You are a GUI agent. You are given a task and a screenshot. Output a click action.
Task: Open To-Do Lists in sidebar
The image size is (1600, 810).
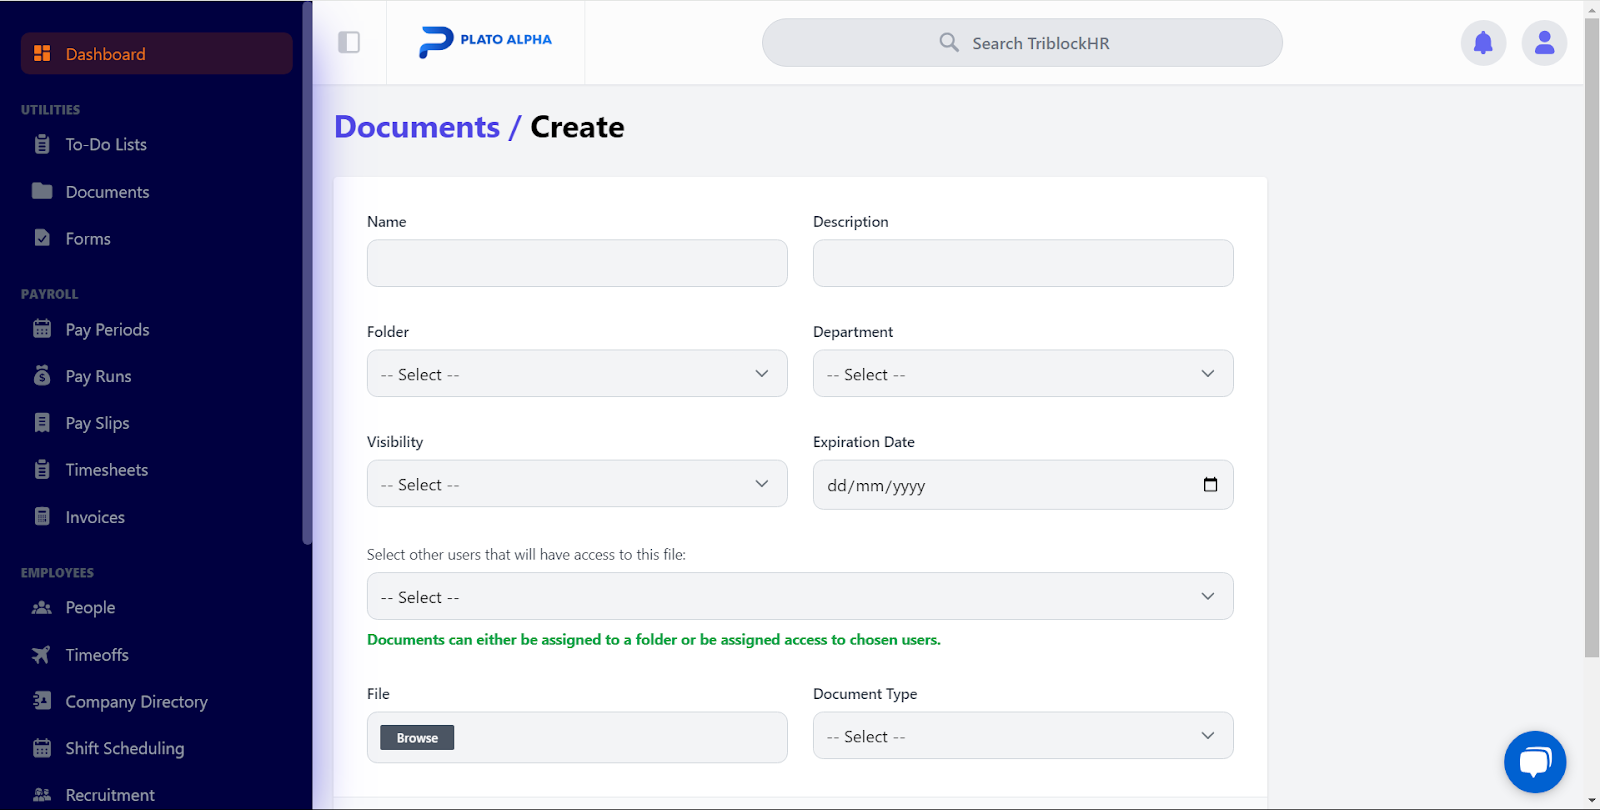tap(106, 144)
